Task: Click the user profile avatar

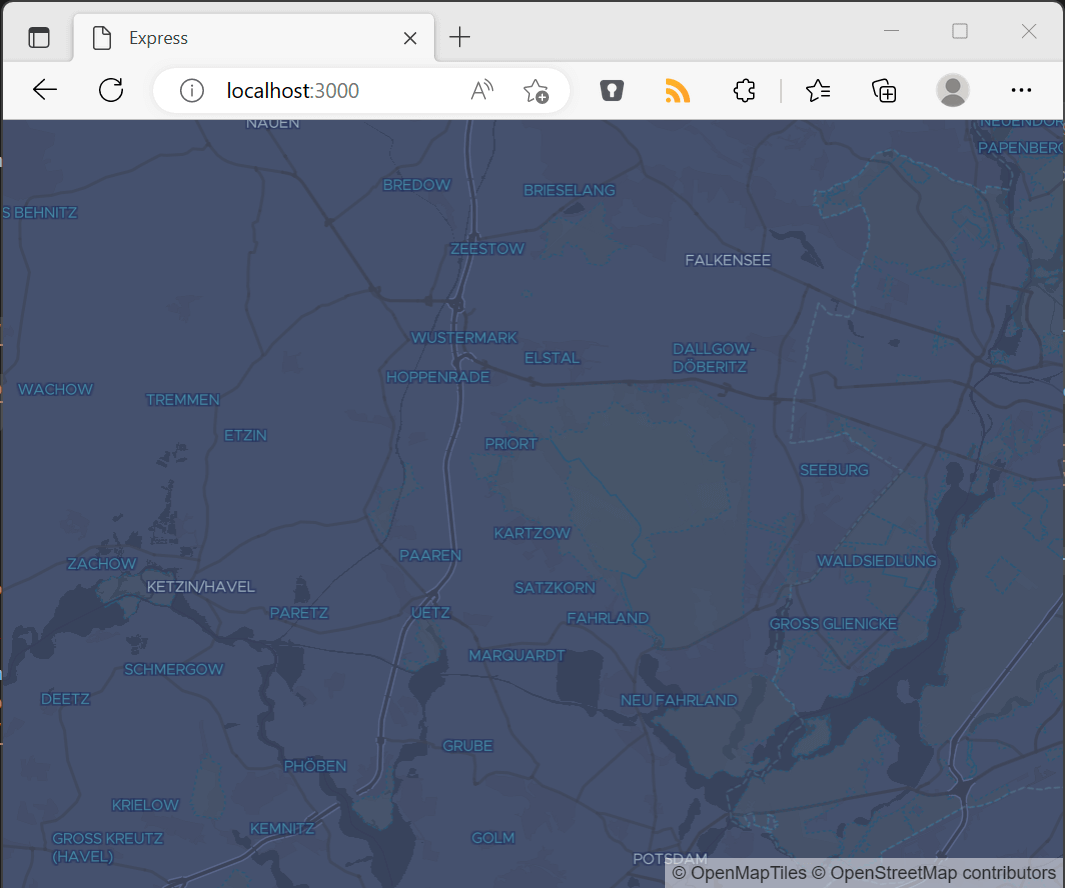Action: click(x=952, y=91)
